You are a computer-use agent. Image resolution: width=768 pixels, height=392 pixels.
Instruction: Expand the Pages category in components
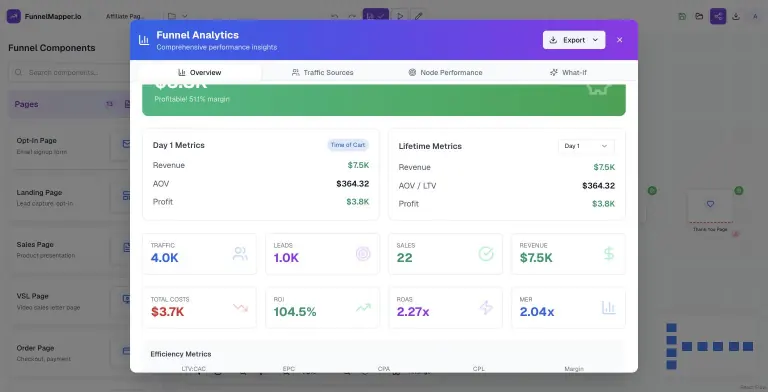pos(70,104)
